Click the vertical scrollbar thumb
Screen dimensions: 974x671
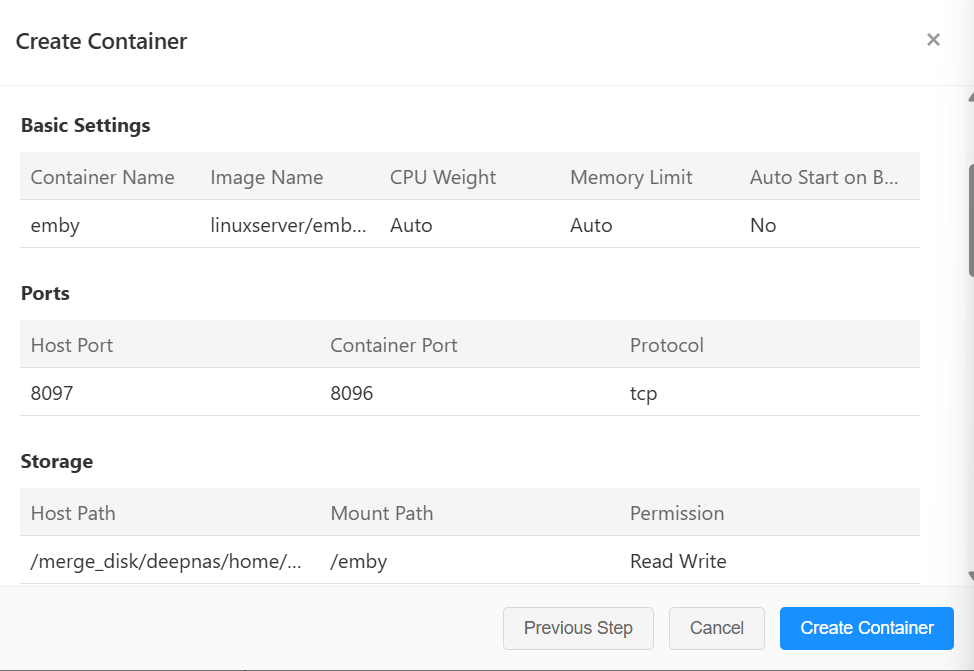coord(970,220)
